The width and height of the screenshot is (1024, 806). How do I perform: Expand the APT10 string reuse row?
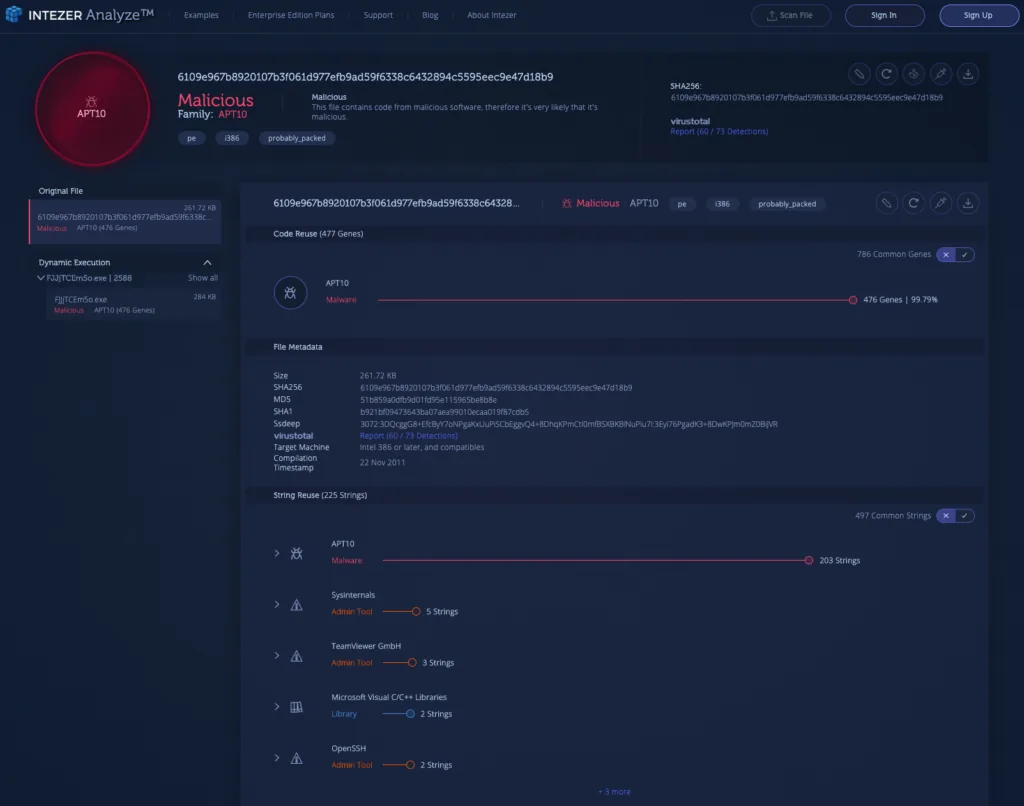(x=277, y=553)
